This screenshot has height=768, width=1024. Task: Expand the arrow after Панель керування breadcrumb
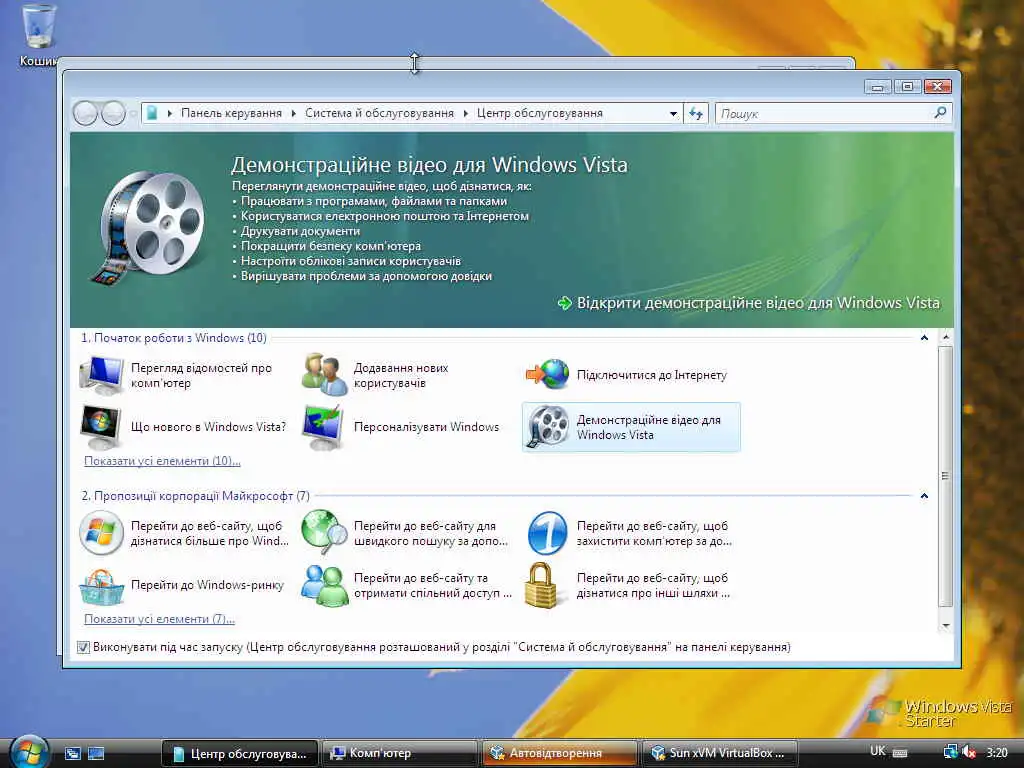coord(293,114)
